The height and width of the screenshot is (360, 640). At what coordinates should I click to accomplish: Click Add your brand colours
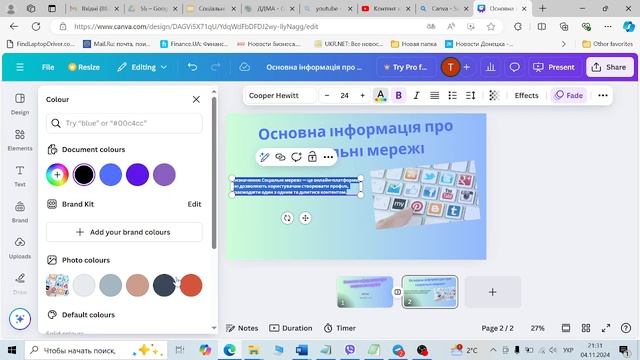tap(124, 232)
